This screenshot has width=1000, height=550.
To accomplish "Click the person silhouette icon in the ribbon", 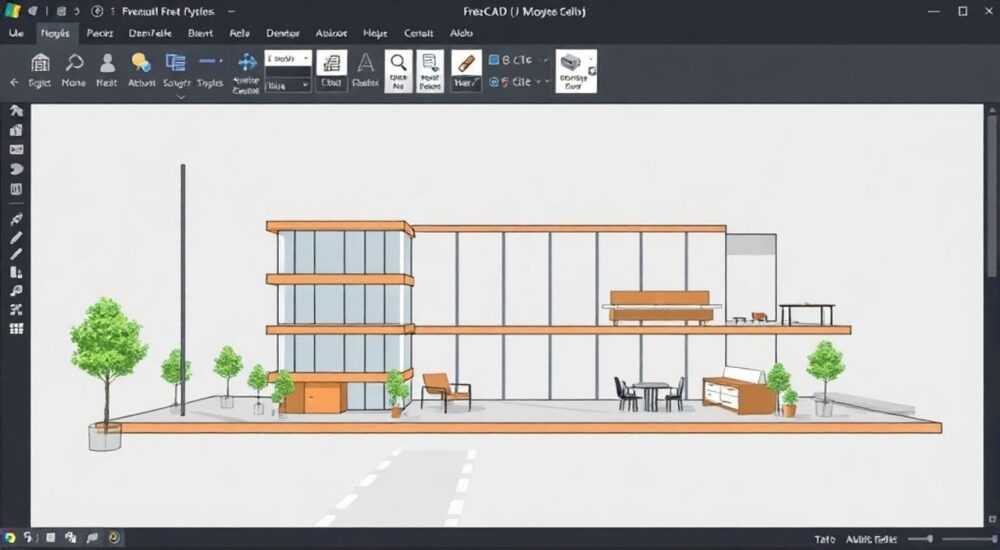I will 107,63.
